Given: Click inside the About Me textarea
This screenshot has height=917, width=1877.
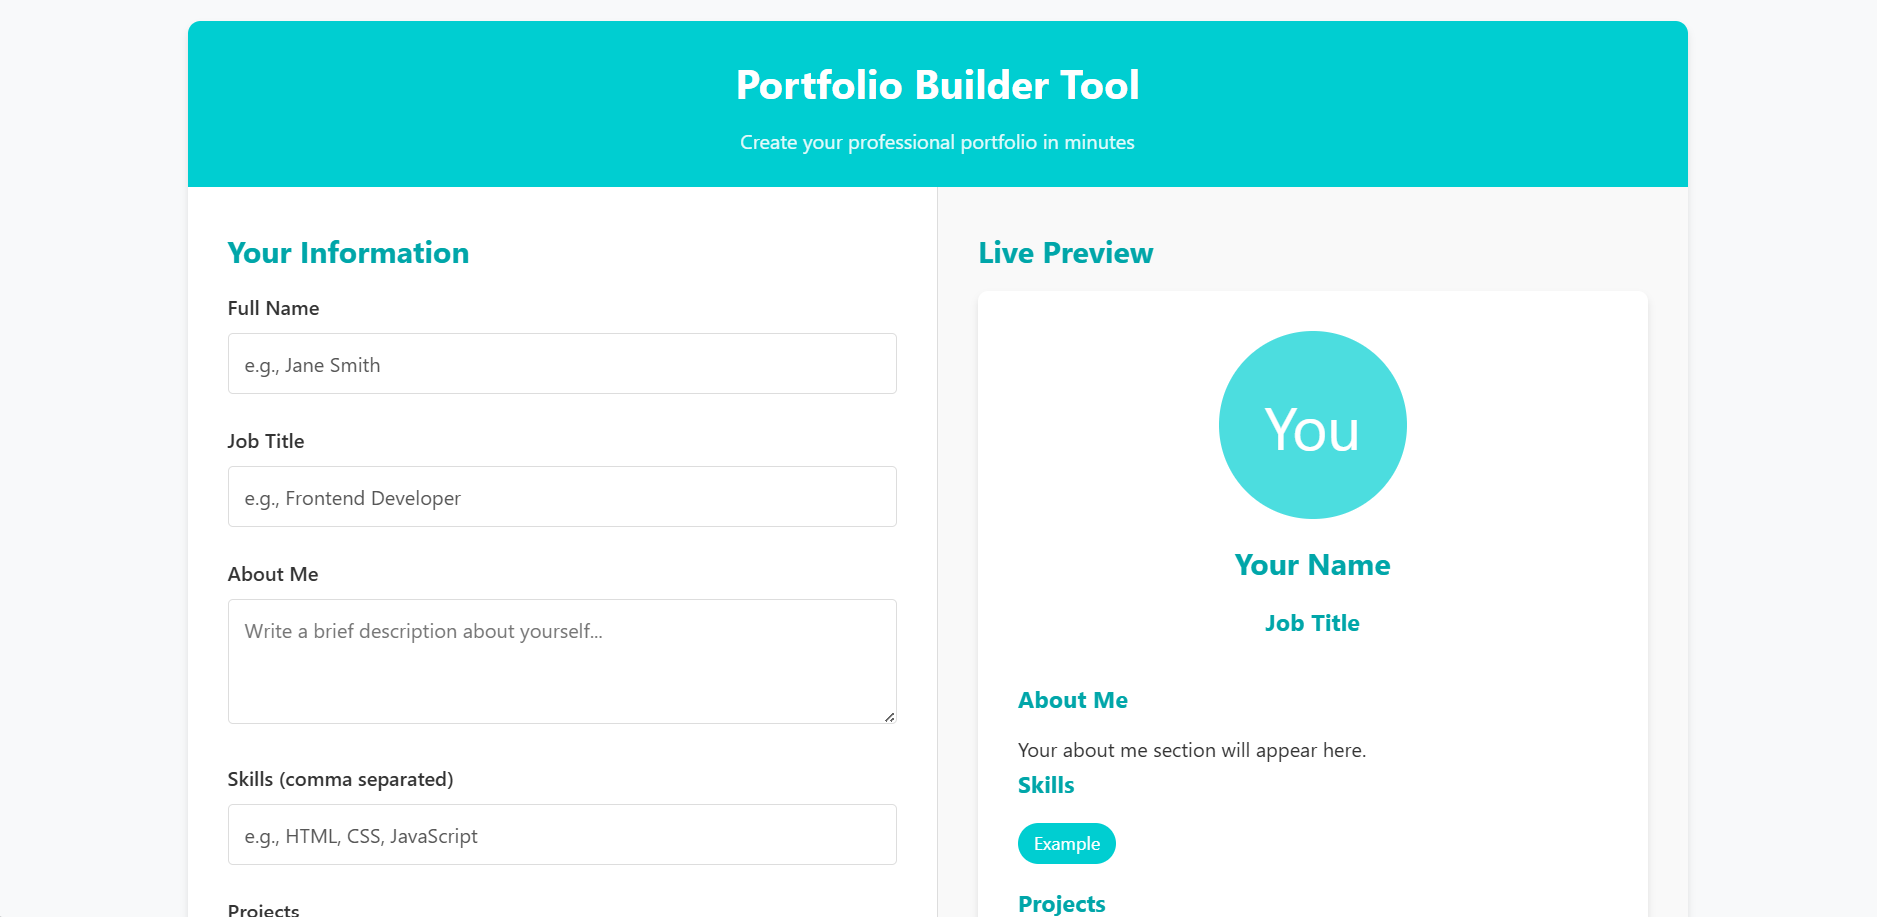Looking at the screenshot, I should tap(561, 661).
